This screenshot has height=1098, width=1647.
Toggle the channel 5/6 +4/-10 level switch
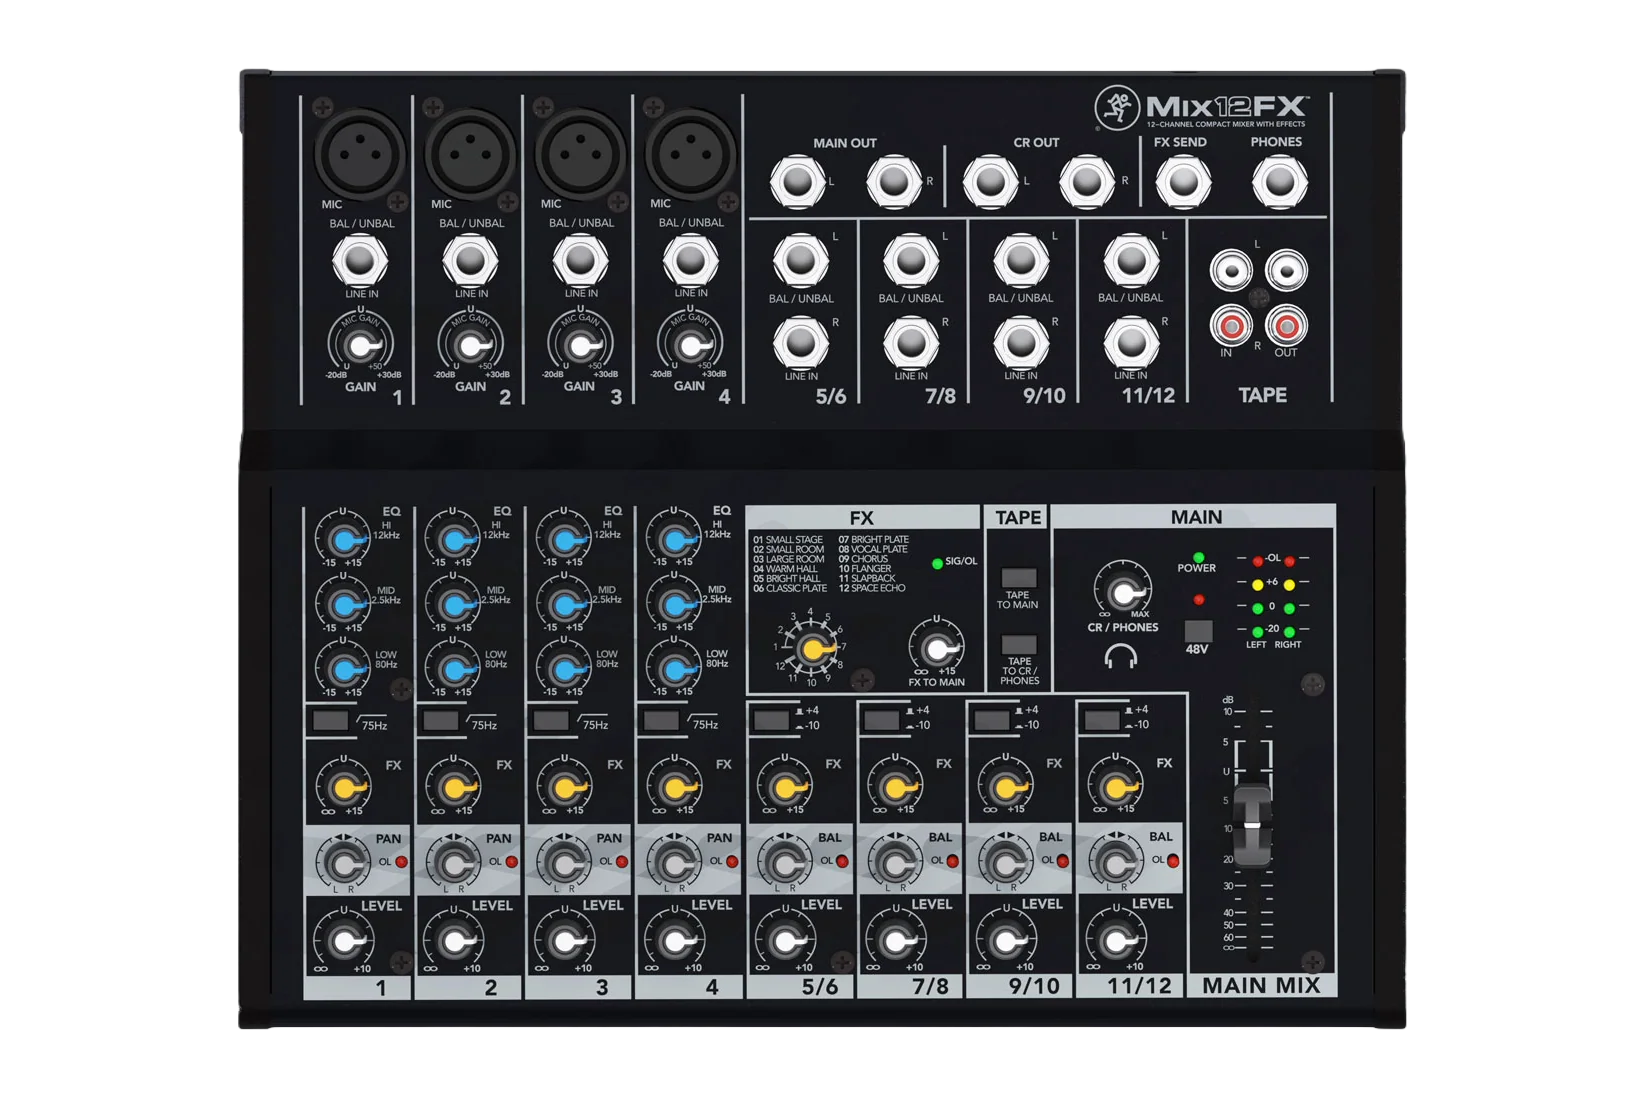[770, 719]
